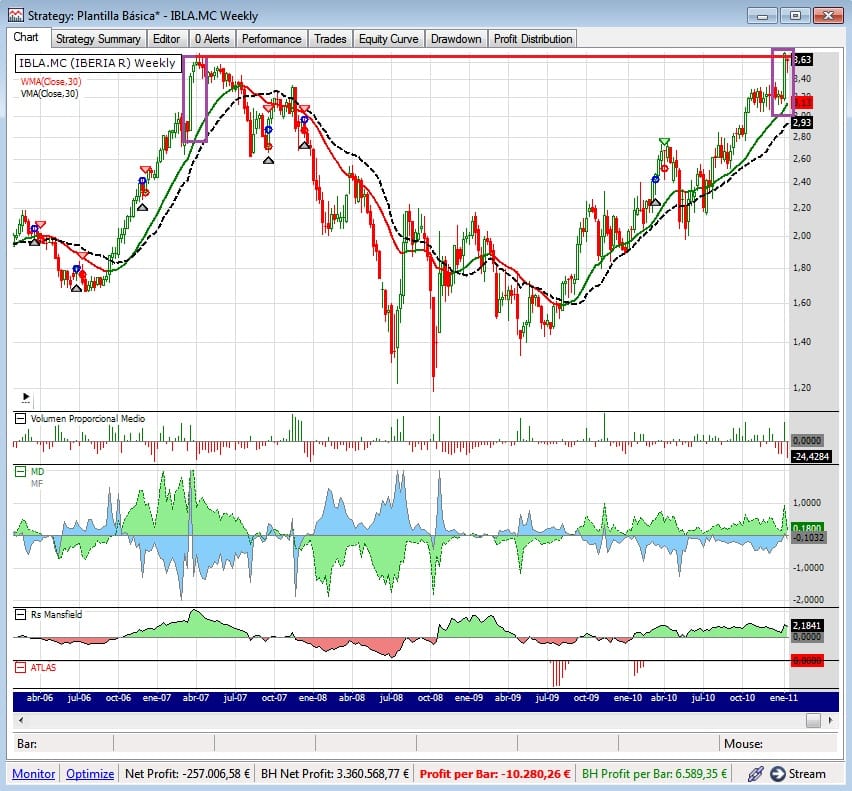Screen dimensions: 852x791
Task: Click the horizontal scrollbar thumb below chart
Action: (813, 720)
